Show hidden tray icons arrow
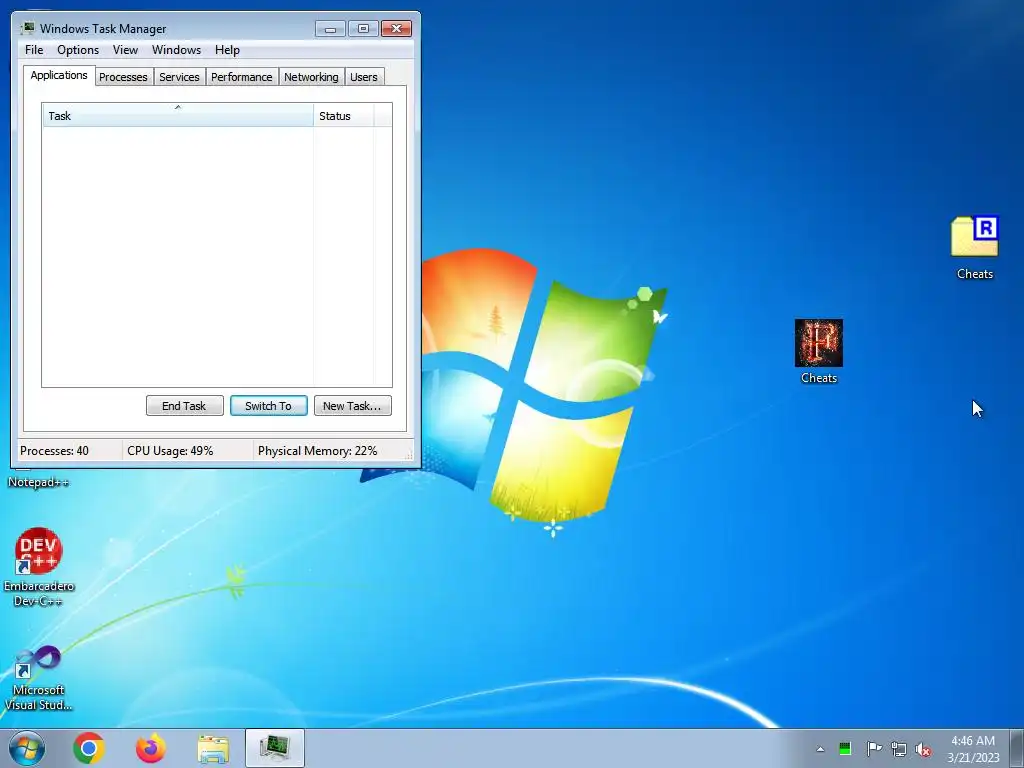Screen dimensions: 1024x768 [x=820, y=749]
